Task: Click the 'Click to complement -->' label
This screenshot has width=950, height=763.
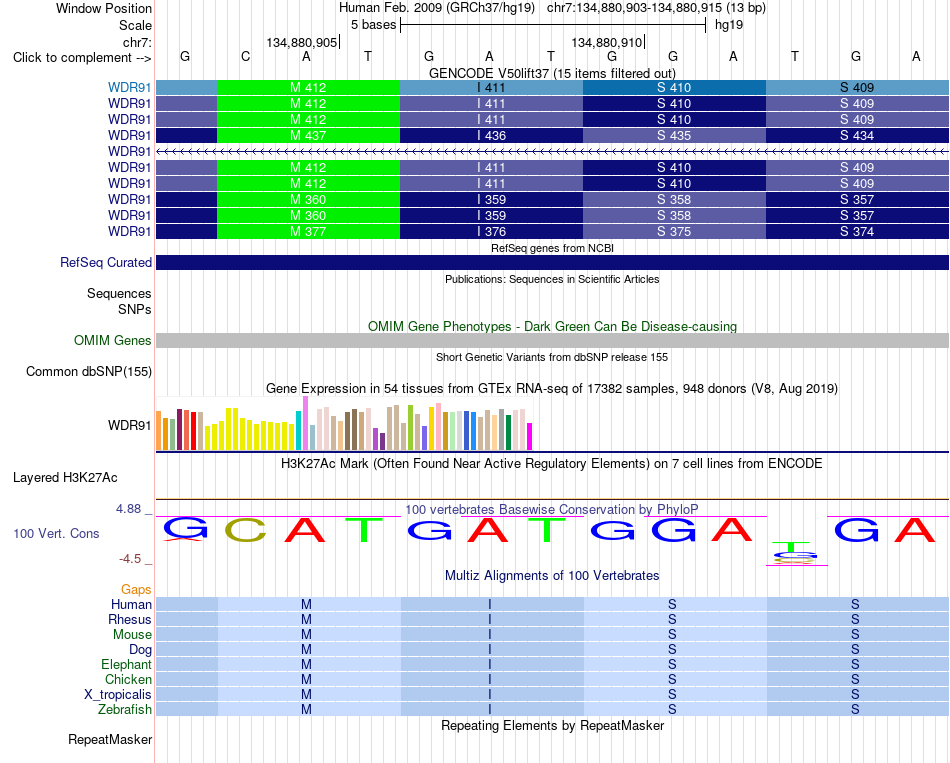Action: (x=82, y=58)
